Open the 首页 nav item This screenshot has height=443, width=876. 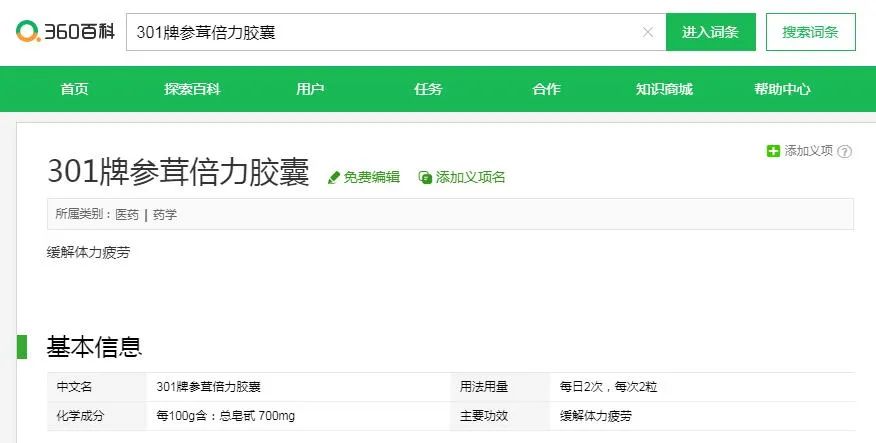point(74,89)
